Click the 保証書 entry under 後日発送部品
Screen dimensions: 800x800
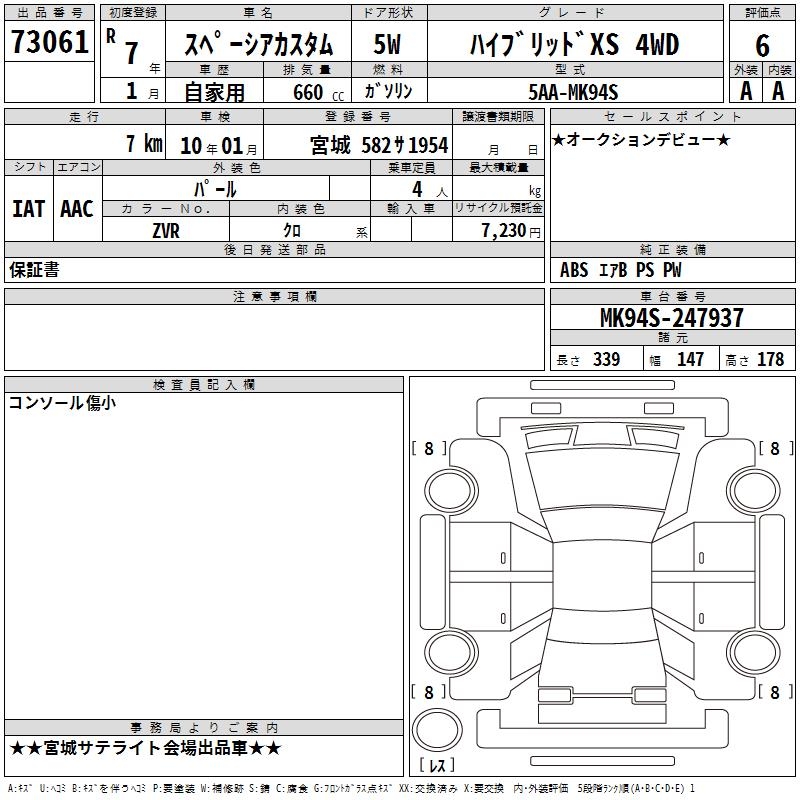point(34,270)
